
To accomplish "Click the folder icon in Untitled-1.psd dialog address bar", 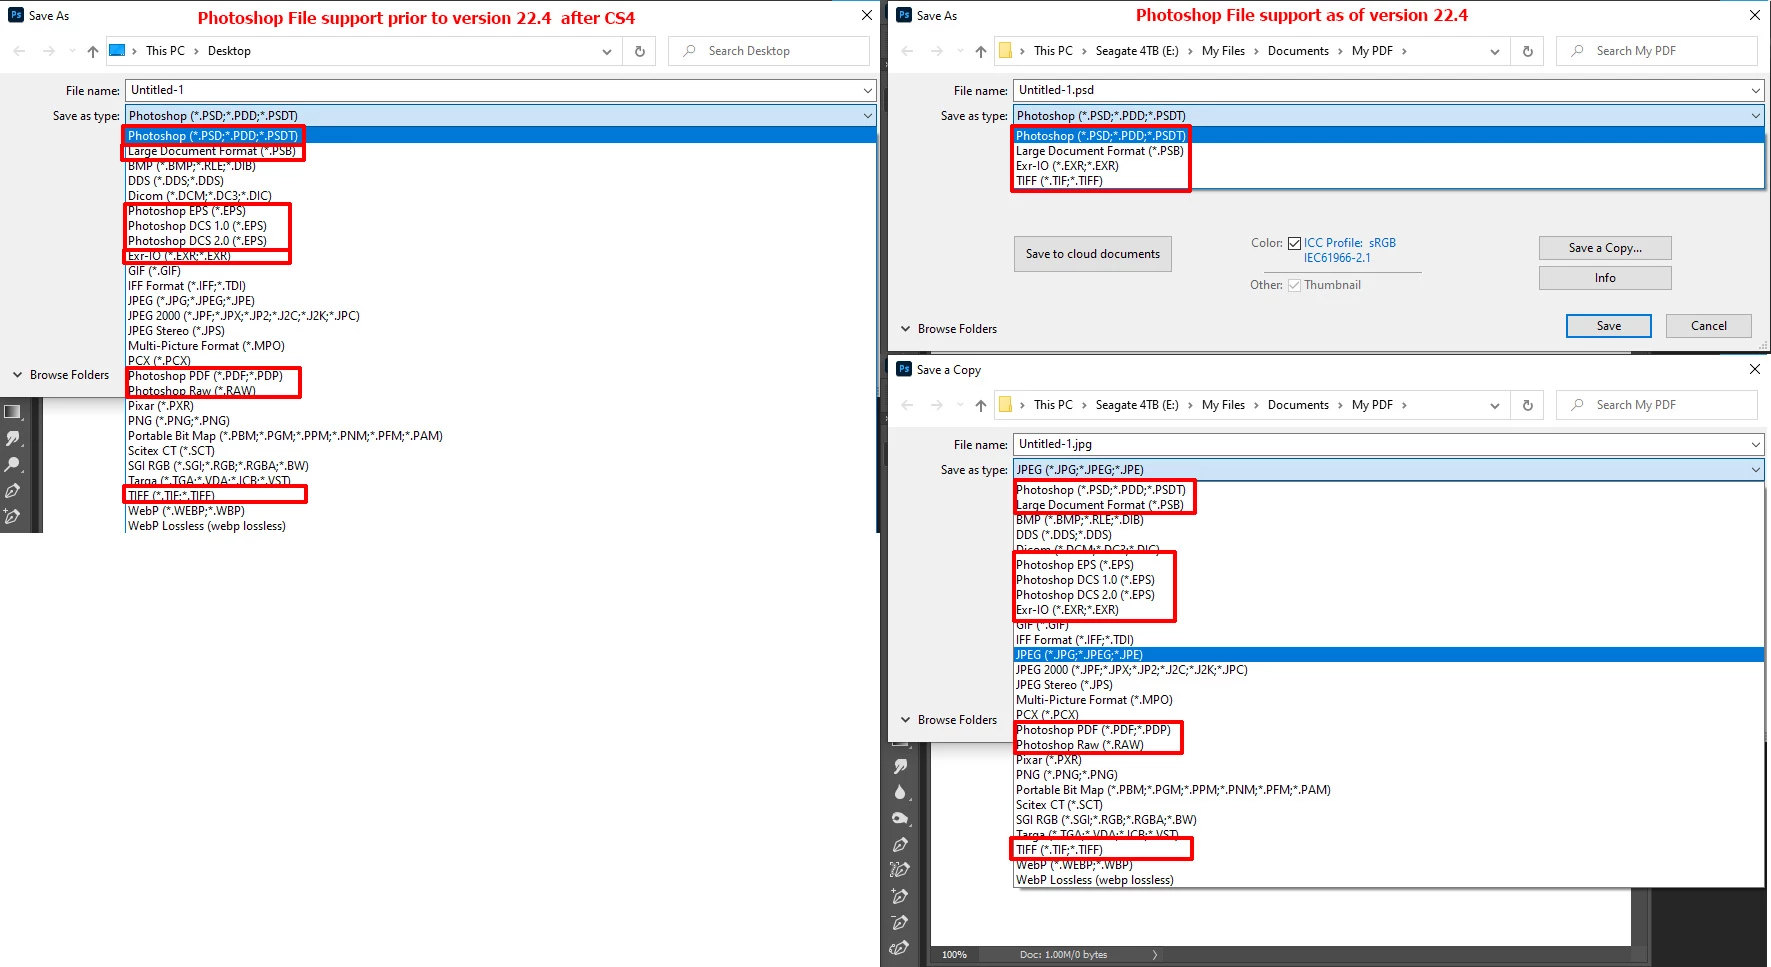I will click(x=1006, y=50).
